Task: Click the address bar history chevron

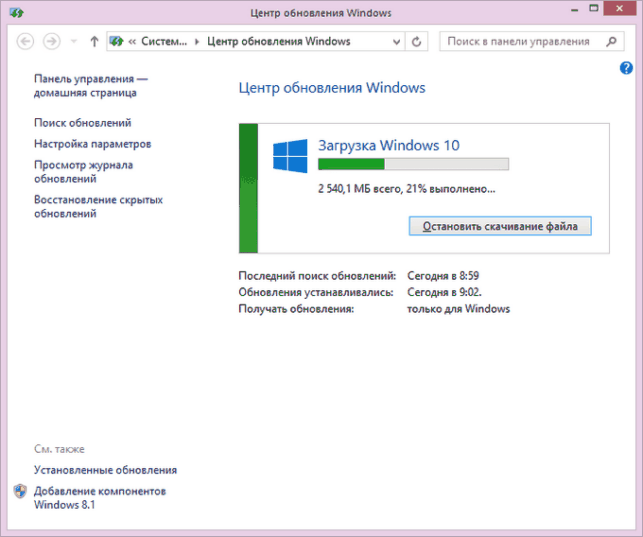Action: point(396,42)
